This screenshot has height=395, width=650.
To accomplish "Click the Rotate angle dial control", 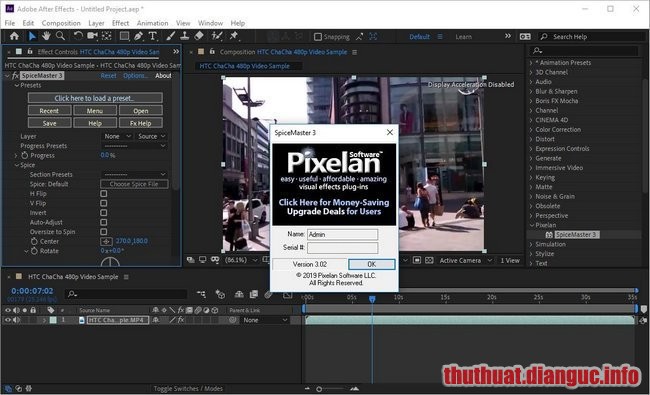I will pyautogui.click(x=110, y=262).
